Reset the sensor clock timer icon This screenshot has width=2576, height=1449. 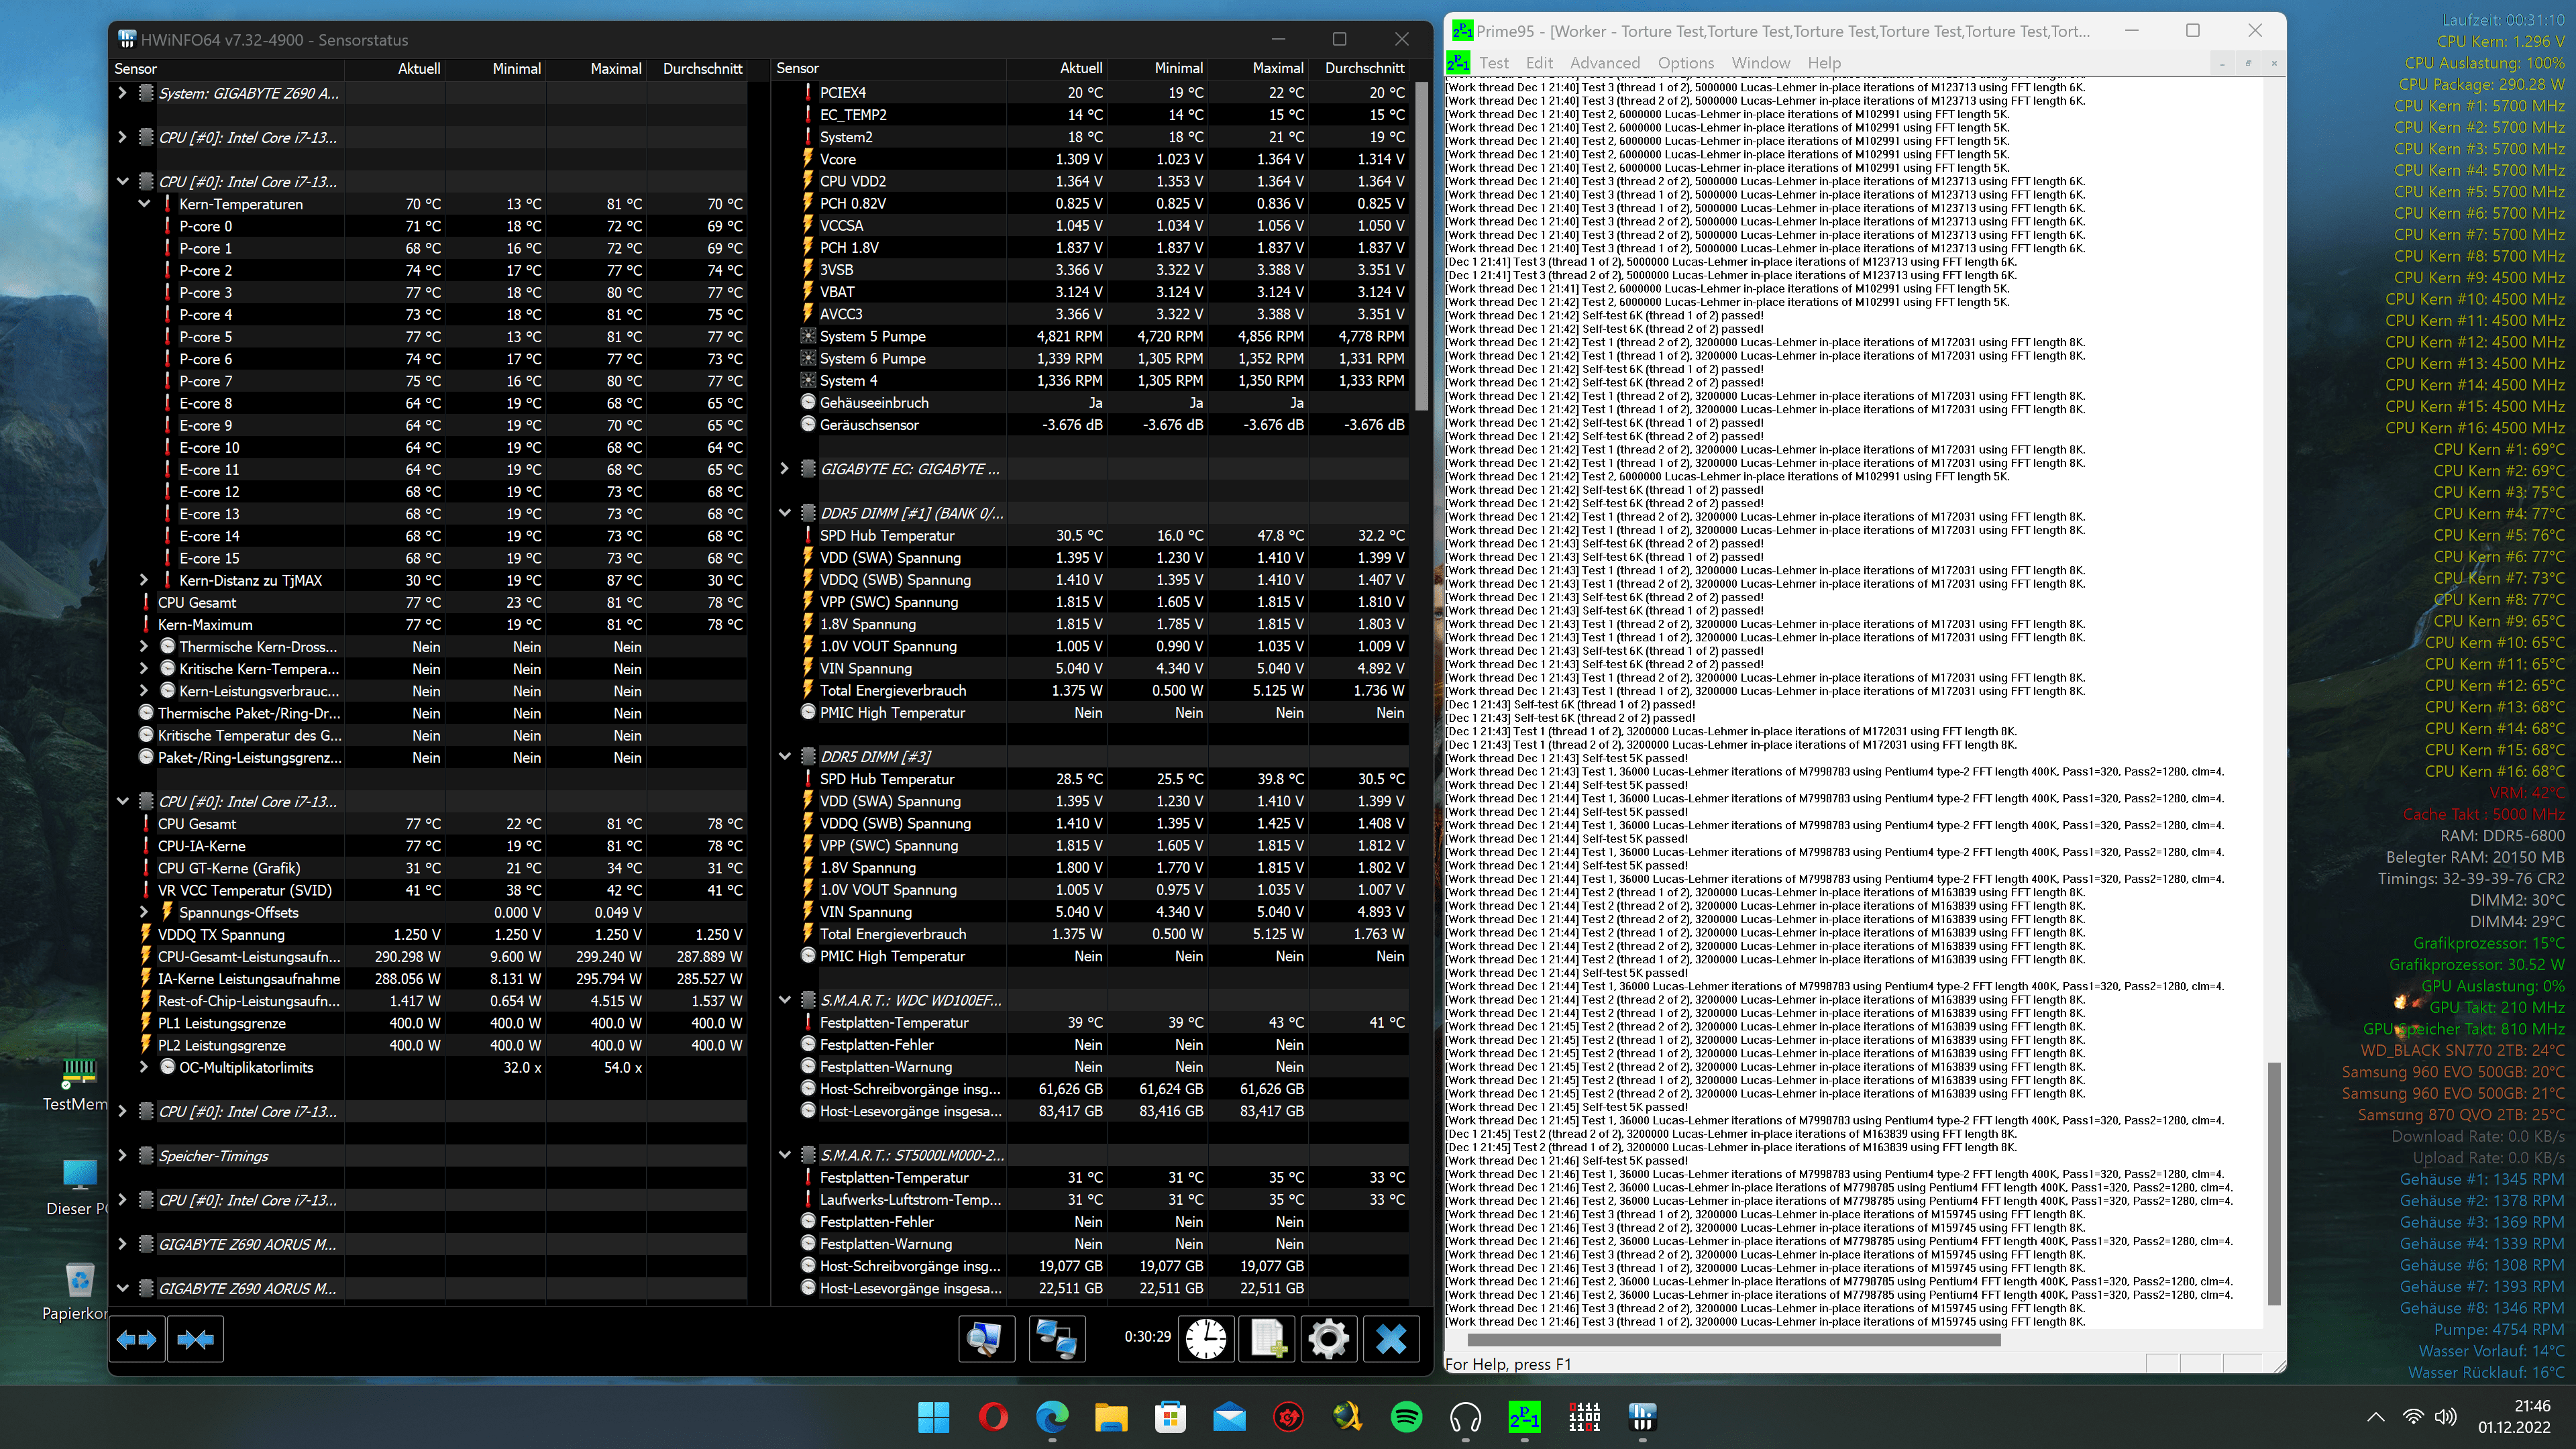(1206, 1338)
